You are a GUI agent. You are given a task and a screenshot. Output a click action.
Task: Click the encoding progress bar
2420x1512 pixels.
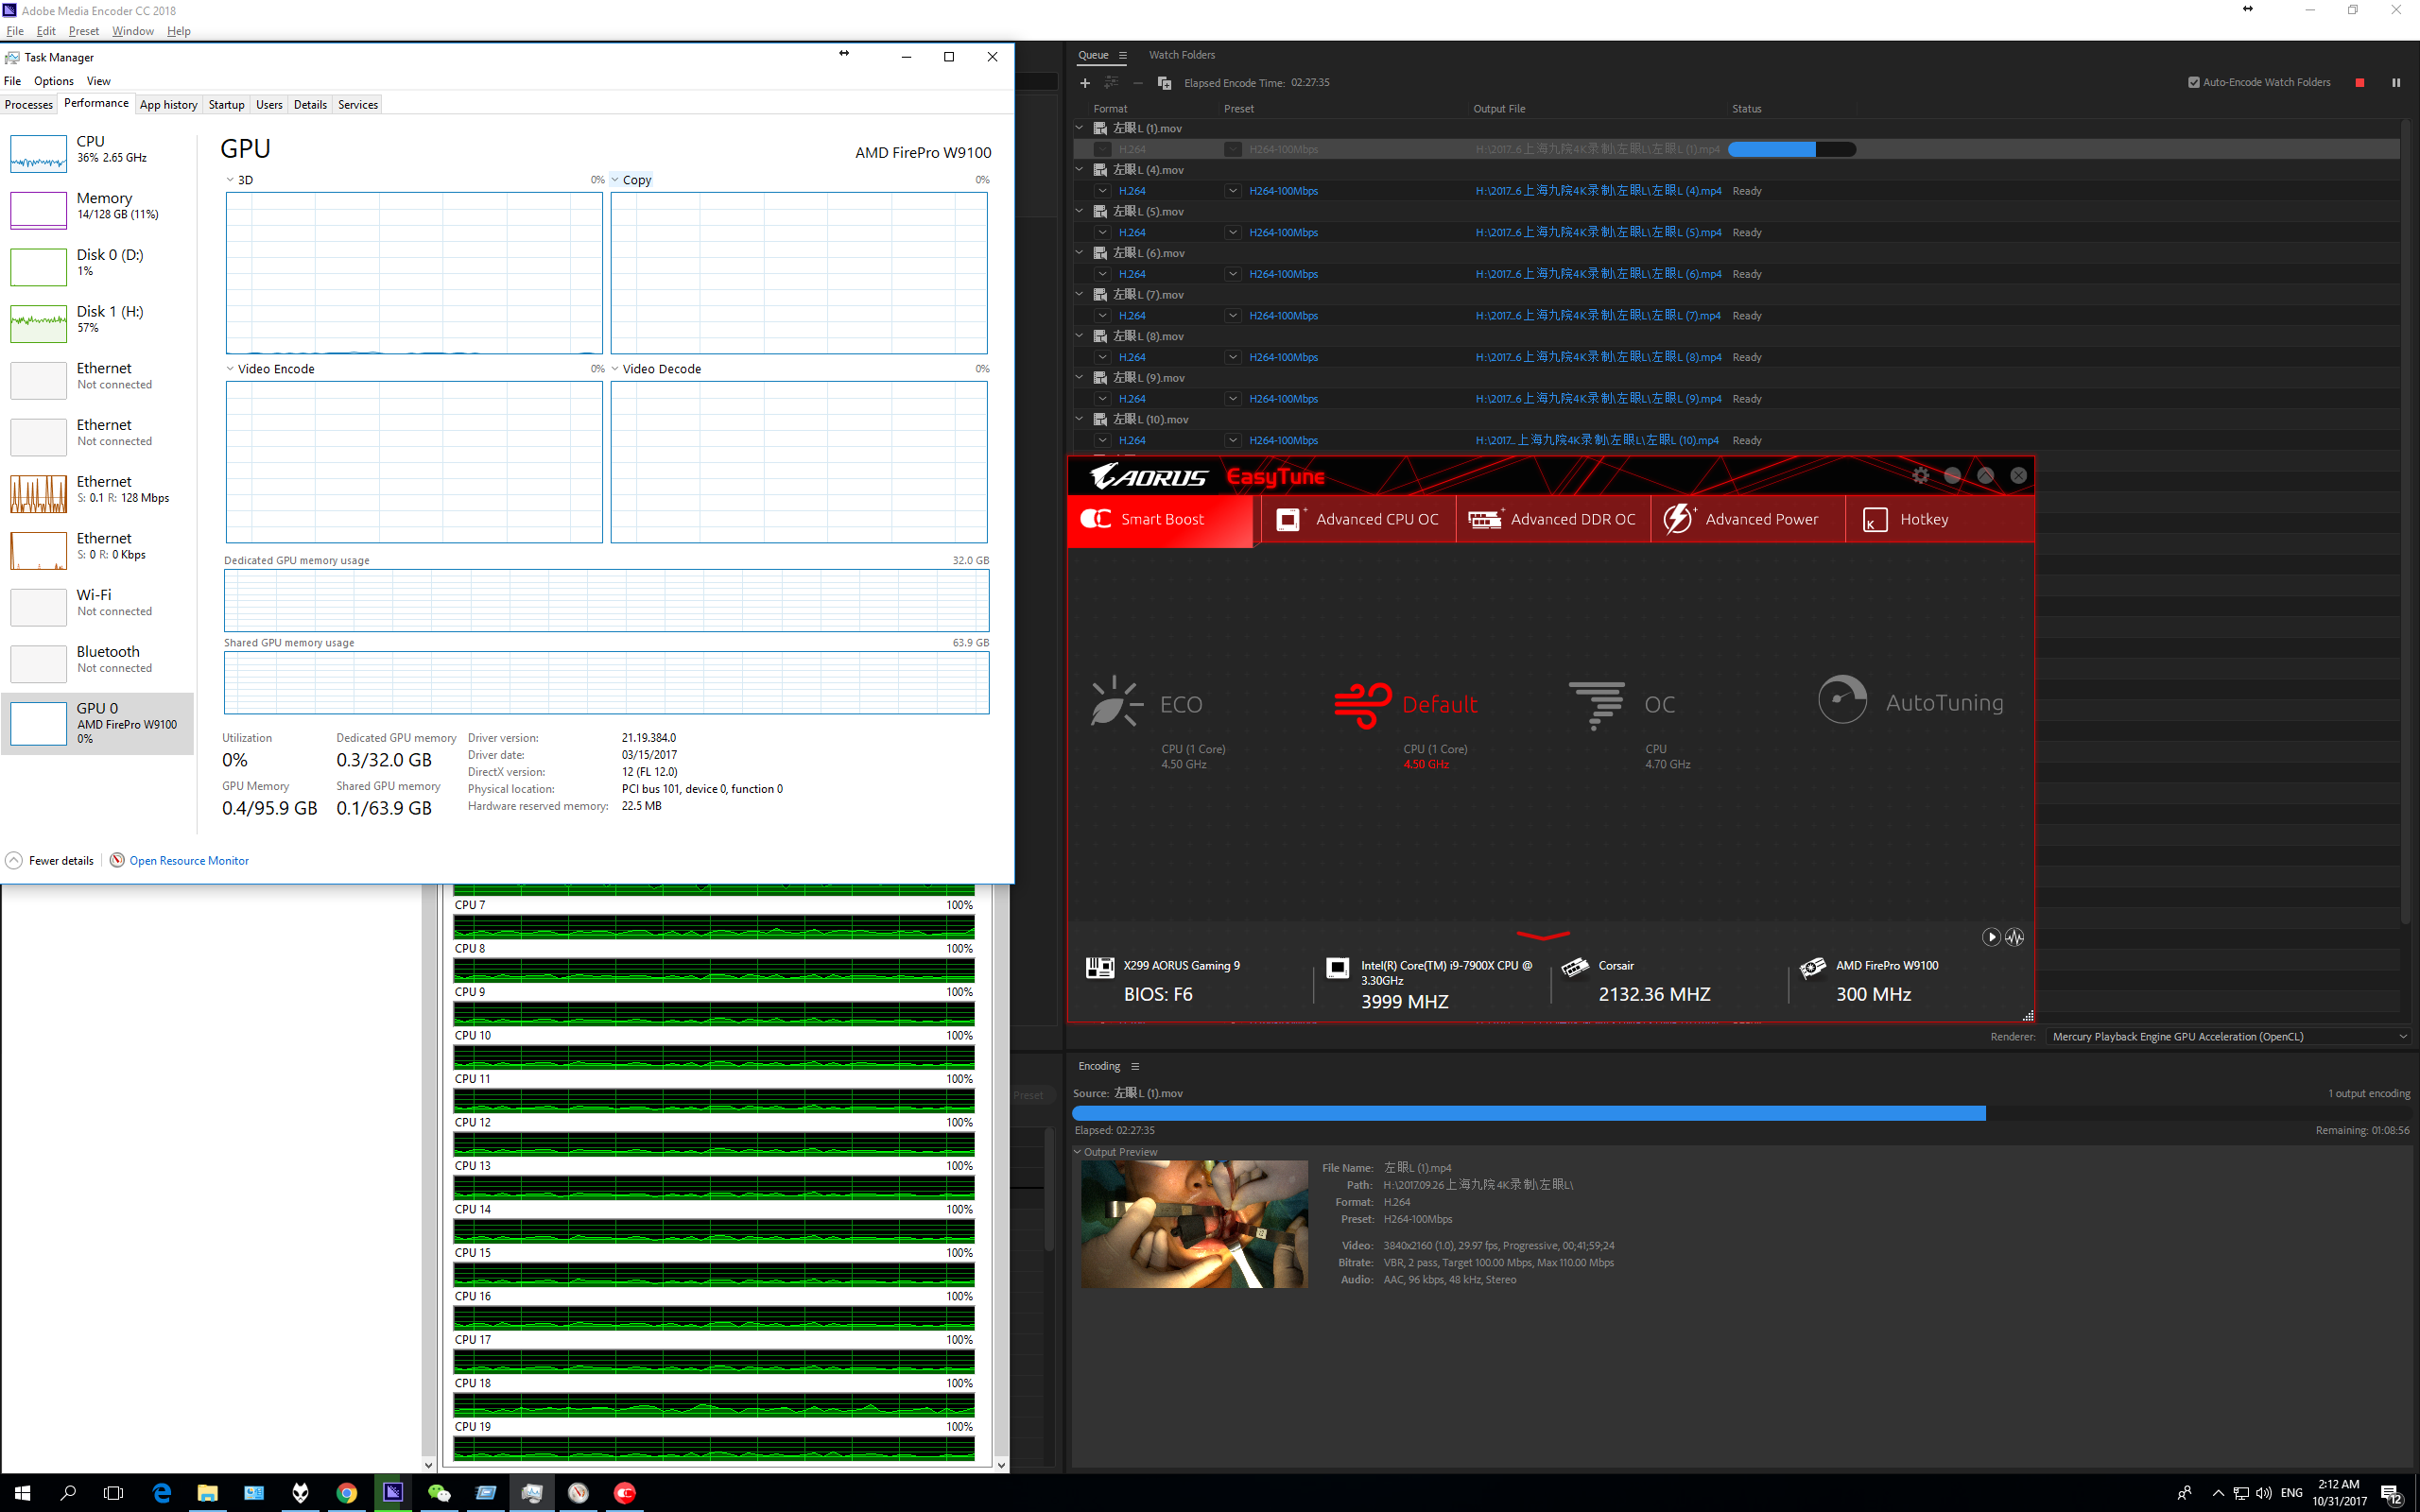click(1741, 1113)
